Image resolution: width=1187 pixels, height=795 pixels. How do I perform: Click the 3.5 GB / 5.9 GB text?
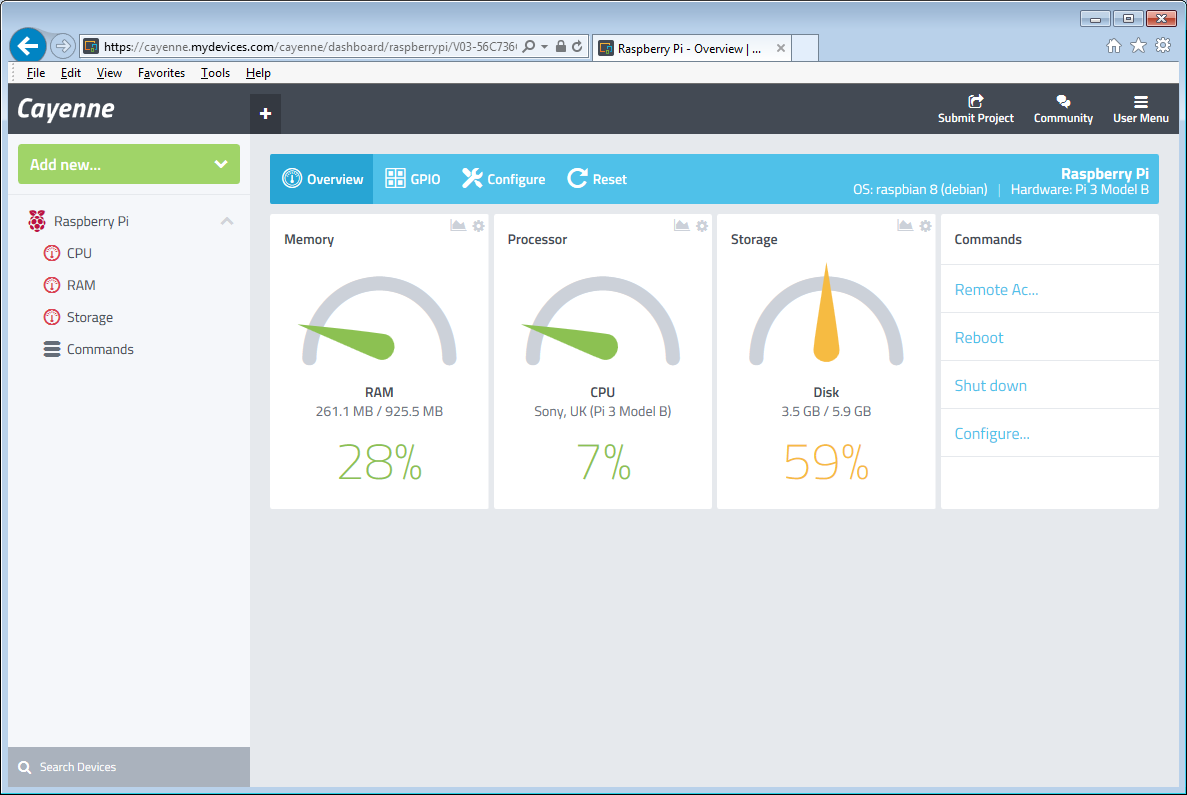[826, 411]
